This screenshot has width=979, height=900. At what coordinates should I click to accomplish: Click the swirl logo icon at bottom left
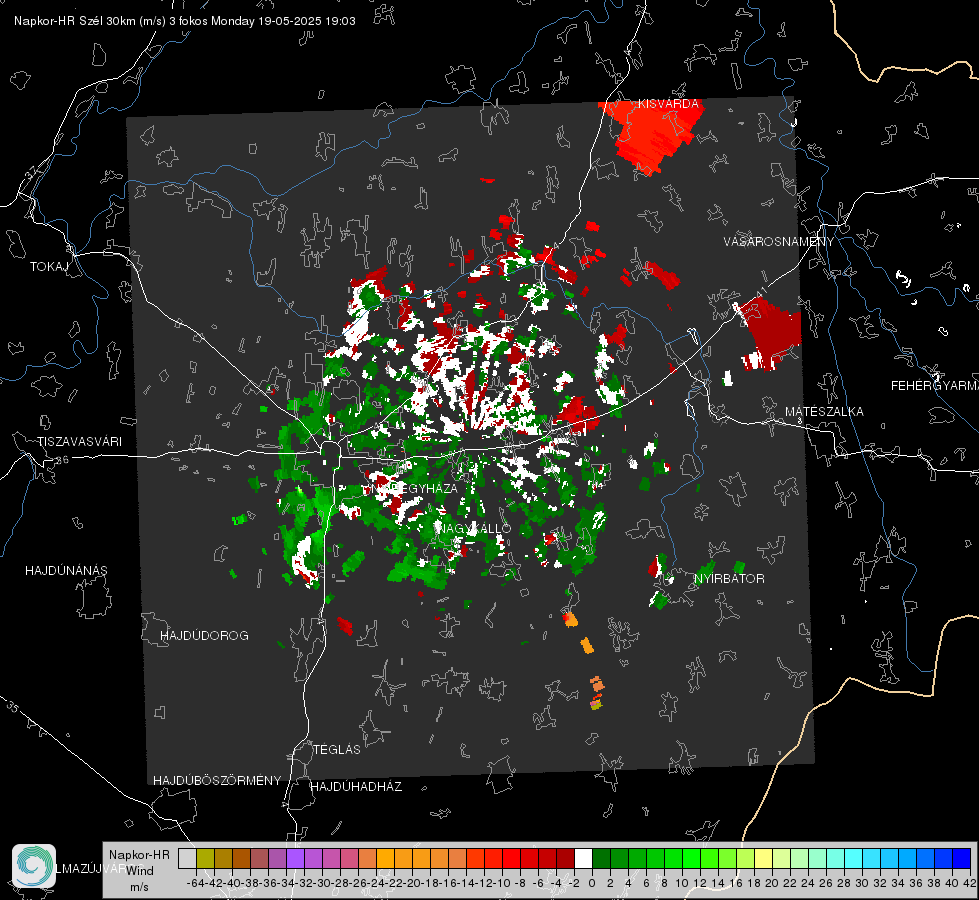[x=34, y=866]
